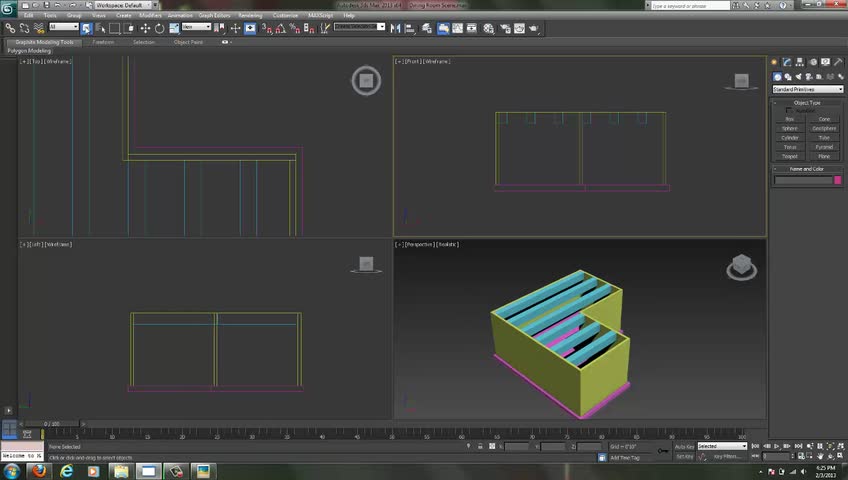The image size is (848, 480).
Task: Expand the Standard Primitives dropdown
Action: 807,89
